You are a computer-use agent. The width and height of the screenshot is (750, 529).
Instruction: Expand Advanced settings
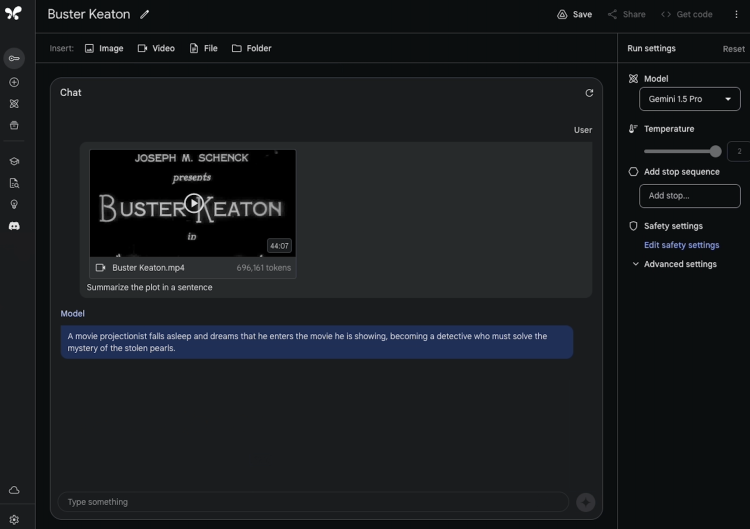click(674, 264)
